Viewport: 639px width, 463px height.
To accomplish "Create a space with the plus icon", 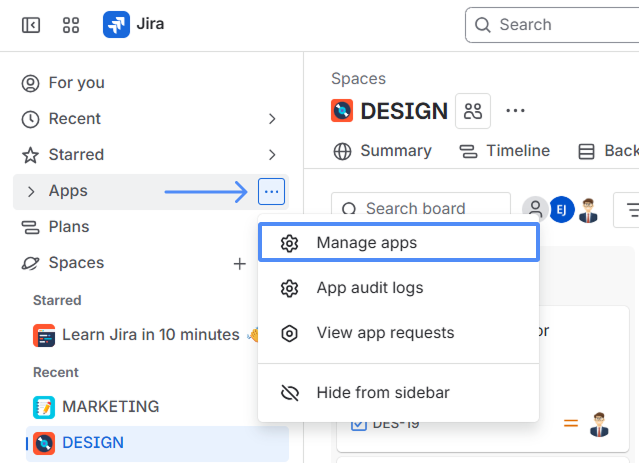I will pos(240,264).
